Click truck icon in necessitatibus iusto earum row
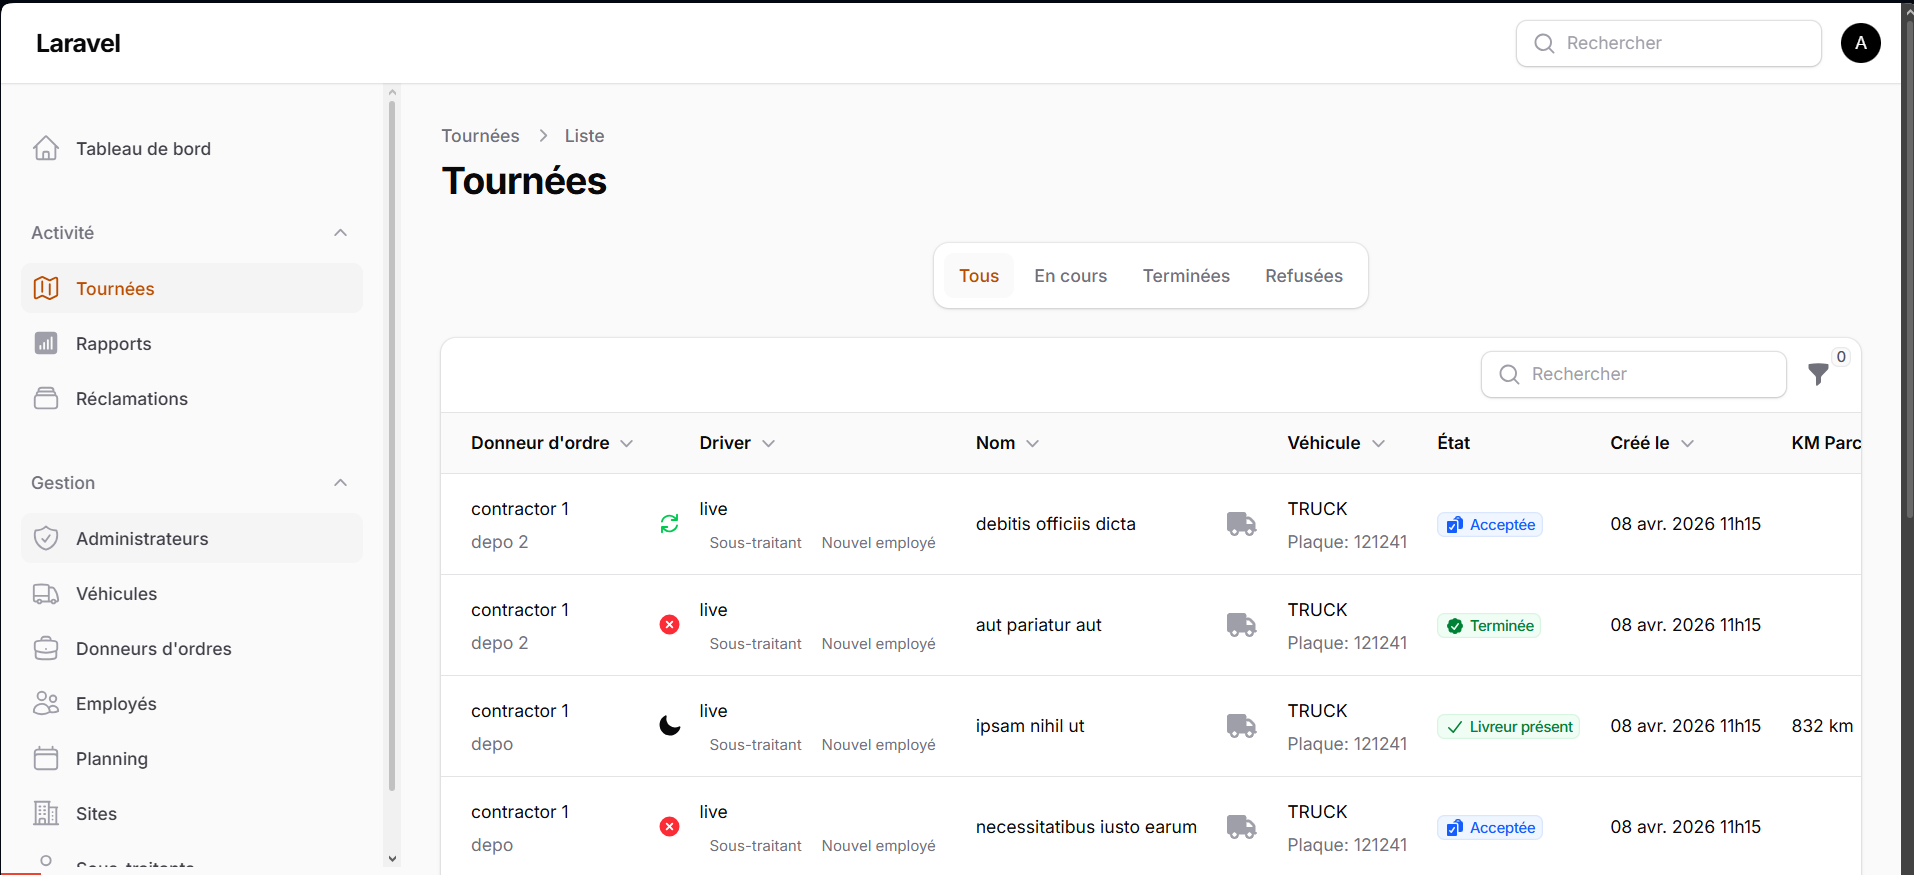Image resolution: width=1914 pixels, height=875 pixels. 1241,827
